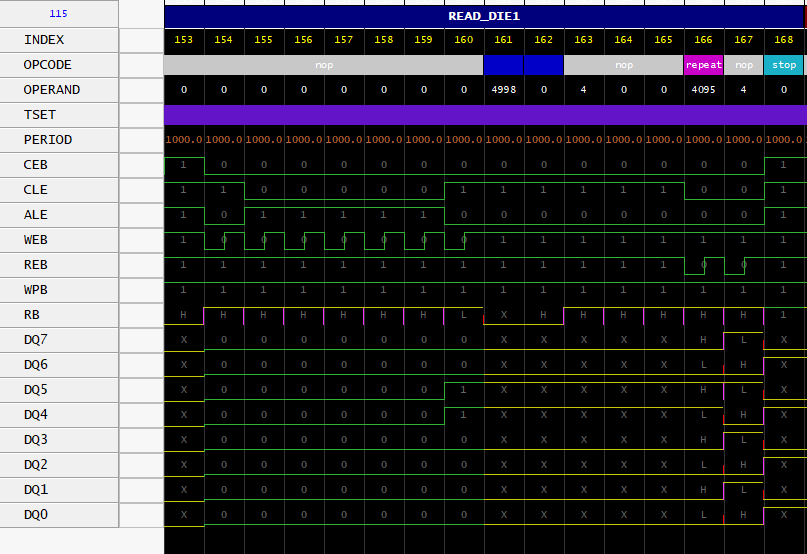This screenshot has height=554, width=807.
Task: Select the WPB signal label
Action: (59, 289)
